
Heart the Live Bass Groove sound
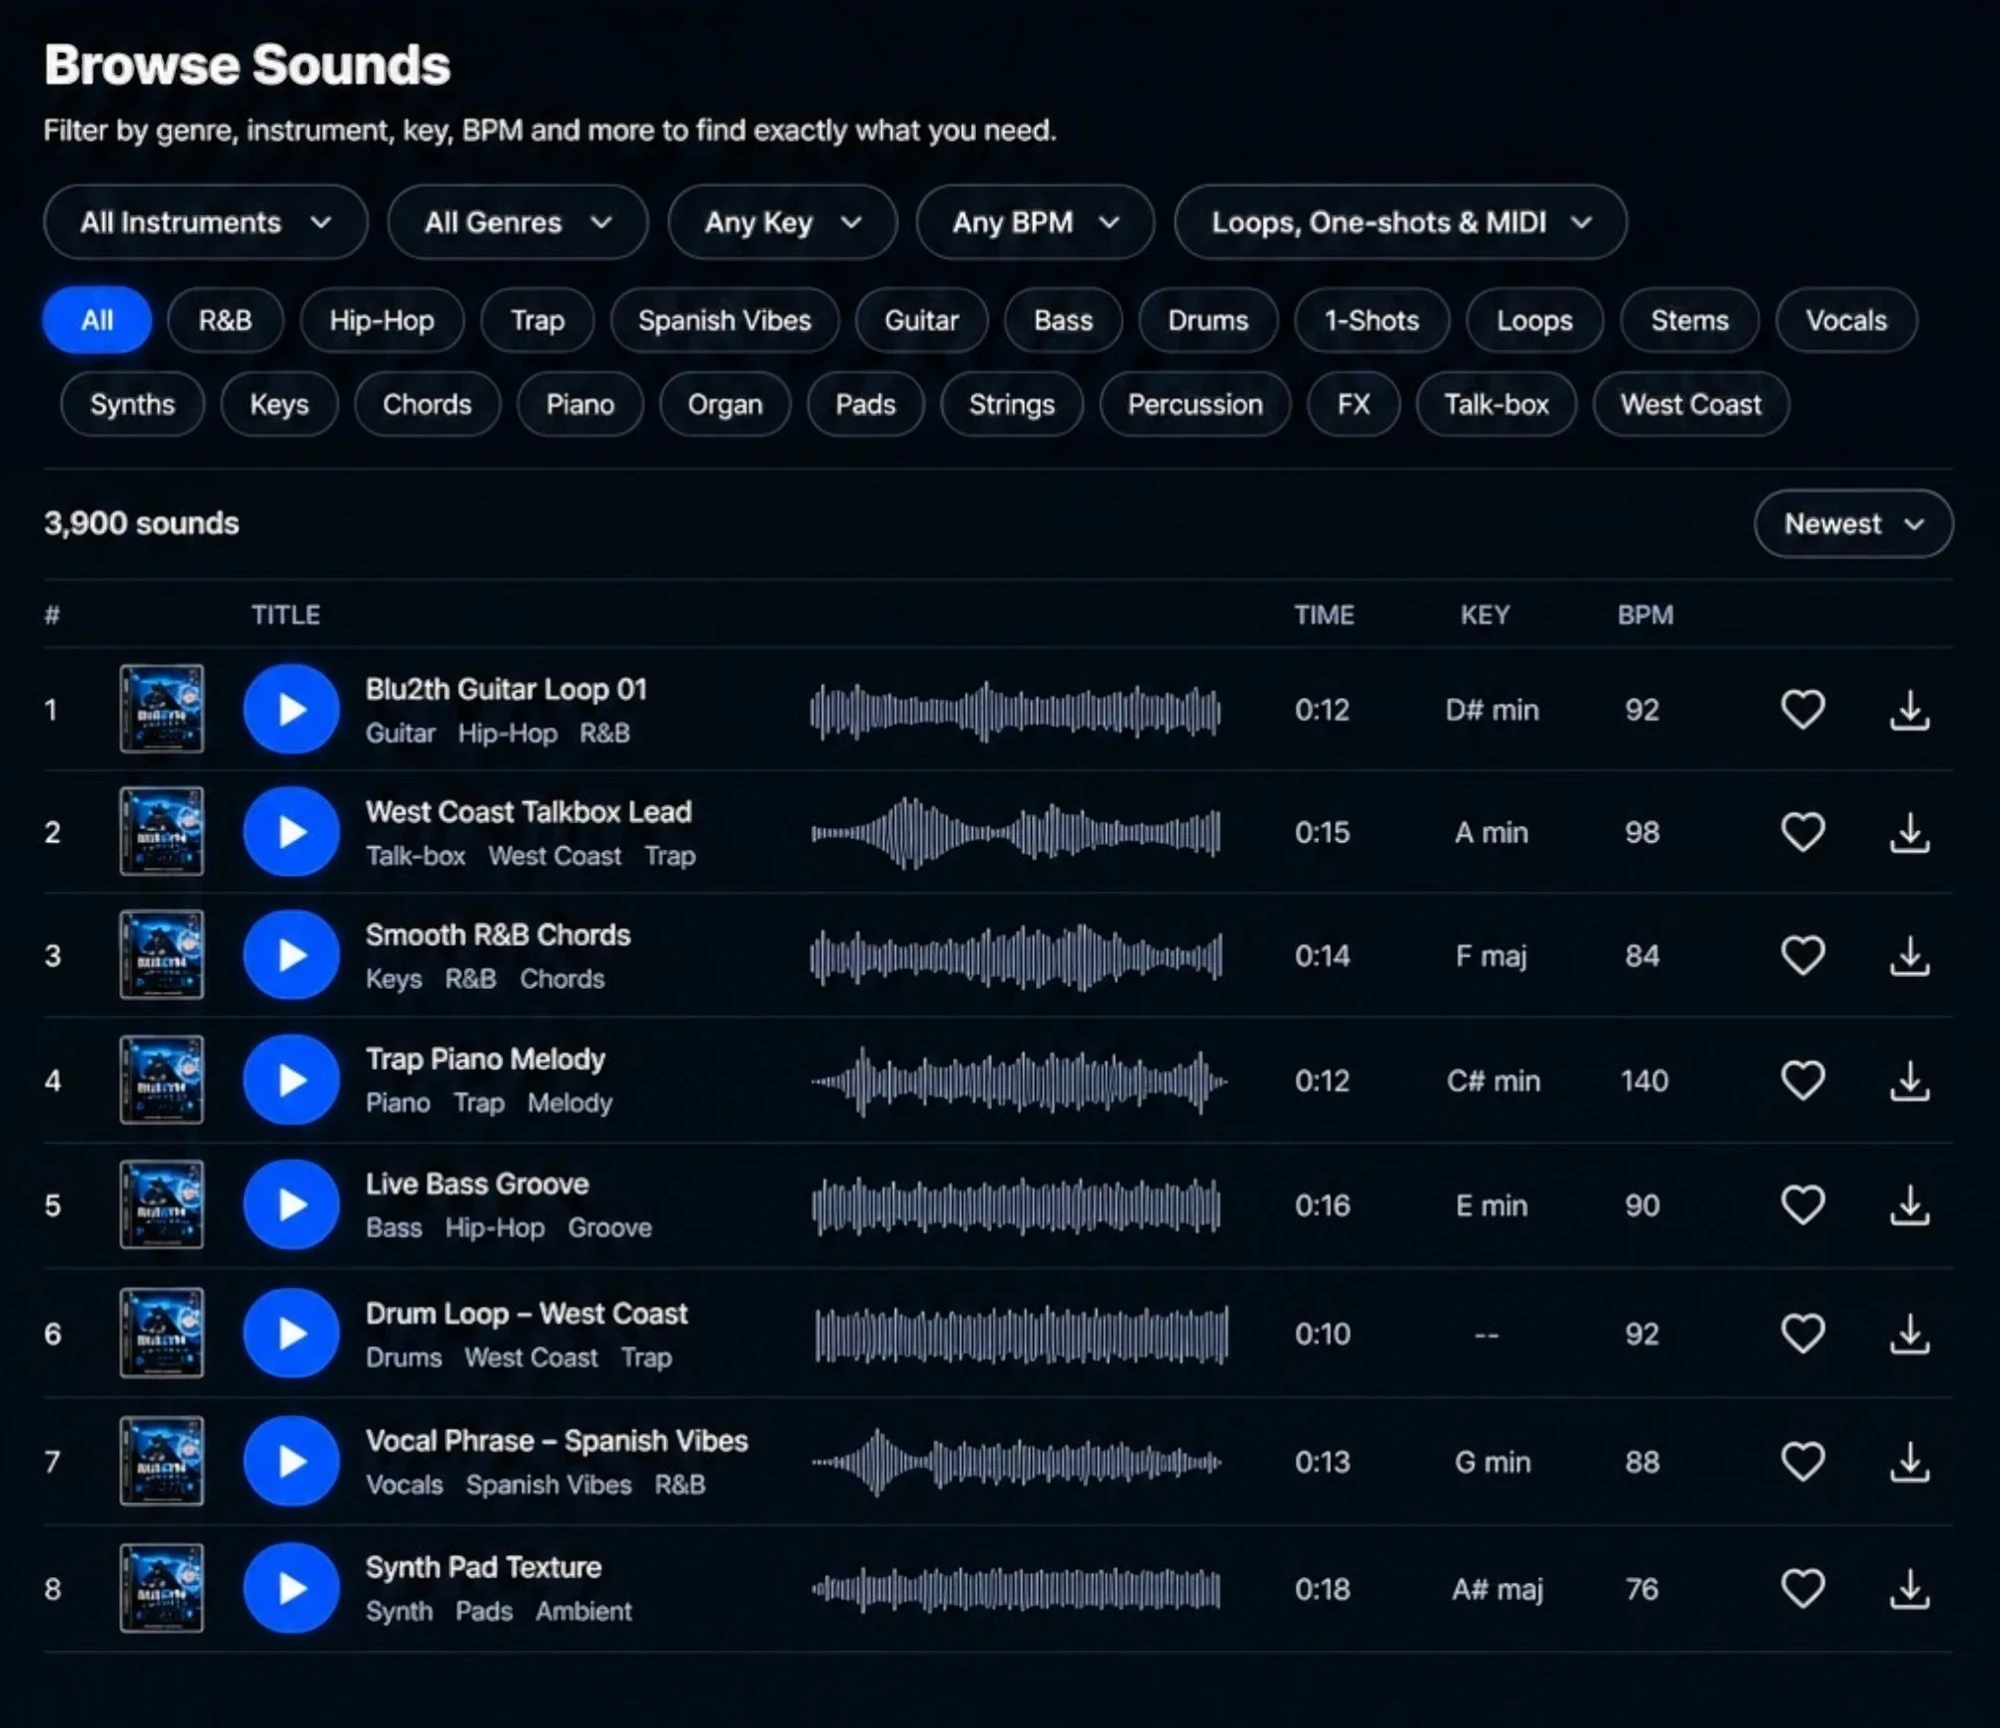point(1803,1205)
